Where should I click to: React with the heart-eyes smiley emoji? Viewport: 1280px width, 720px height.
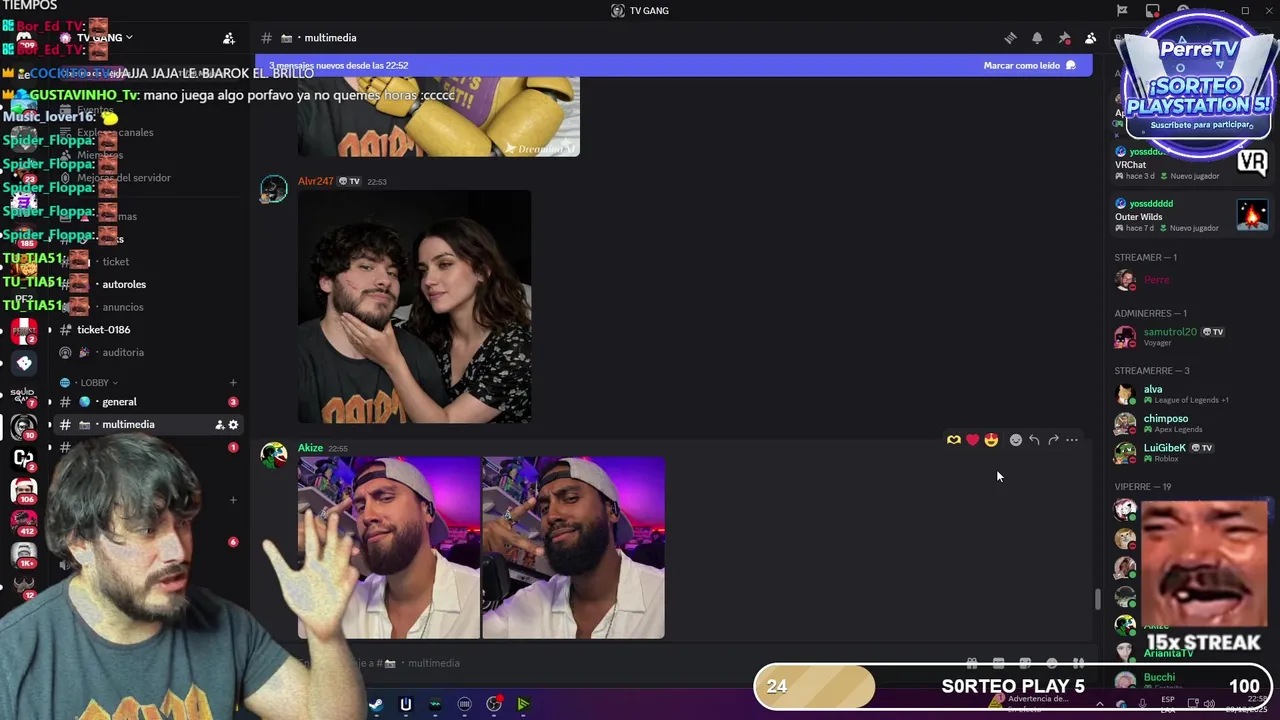click(x=991, y=440)
